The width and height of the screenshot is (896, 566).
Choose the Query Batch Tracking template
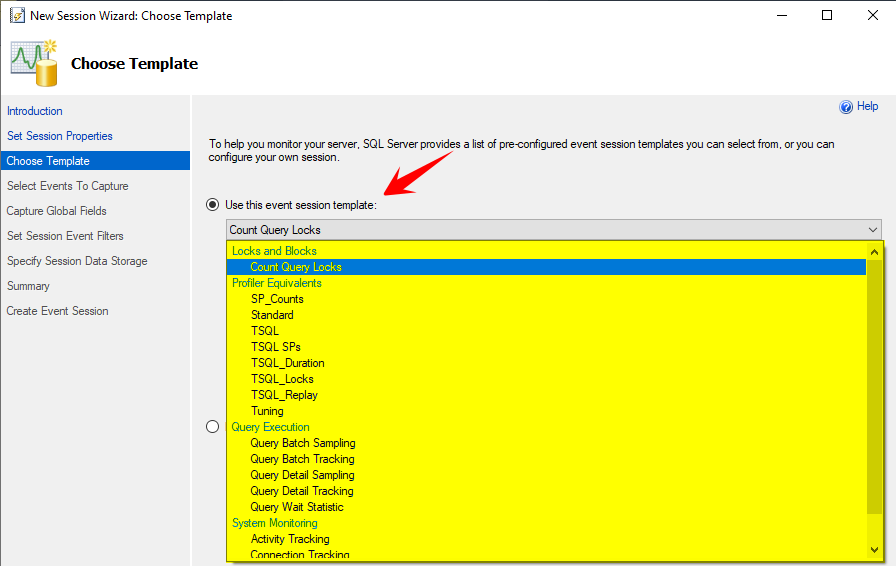(x=302, y=459)
